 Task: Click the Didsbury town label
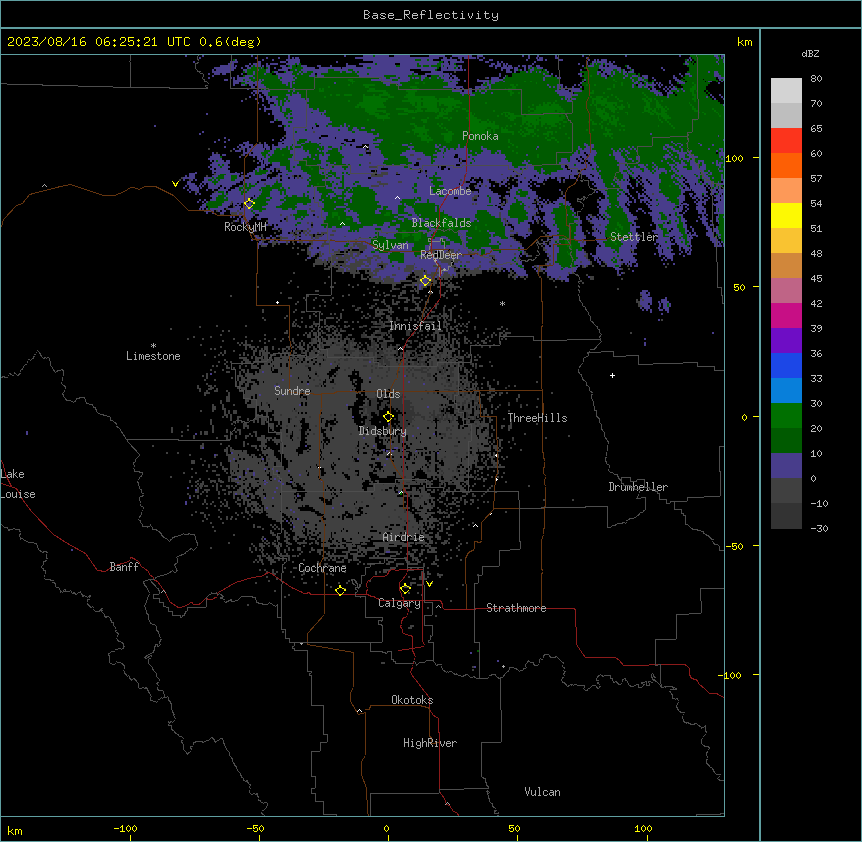click(x=383, y=431)
